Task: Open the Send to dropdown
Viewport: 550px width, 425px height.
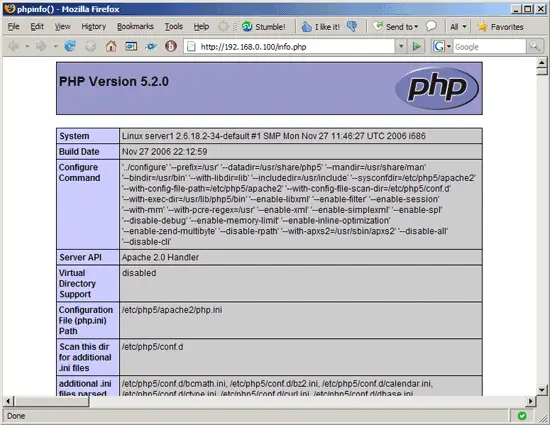Action: pos(395,27)
